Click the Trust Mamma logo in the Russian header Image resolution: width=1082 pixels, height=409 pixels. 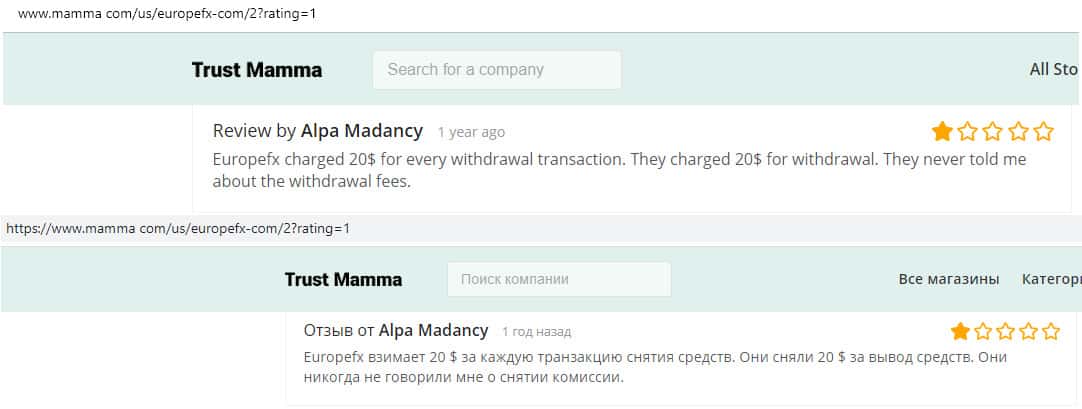click(343, 279)
